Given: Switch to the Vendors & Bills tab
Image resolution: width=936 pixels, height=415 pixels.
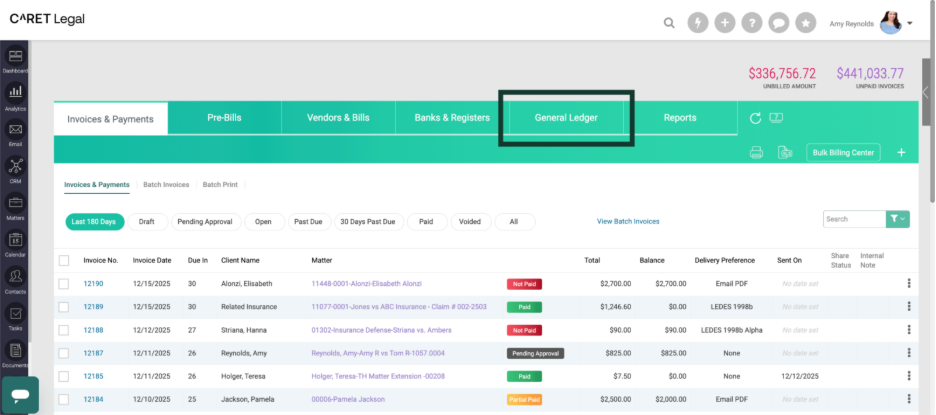Looking at the screenshot, I should pyautogui.click(x=338, y=118).
